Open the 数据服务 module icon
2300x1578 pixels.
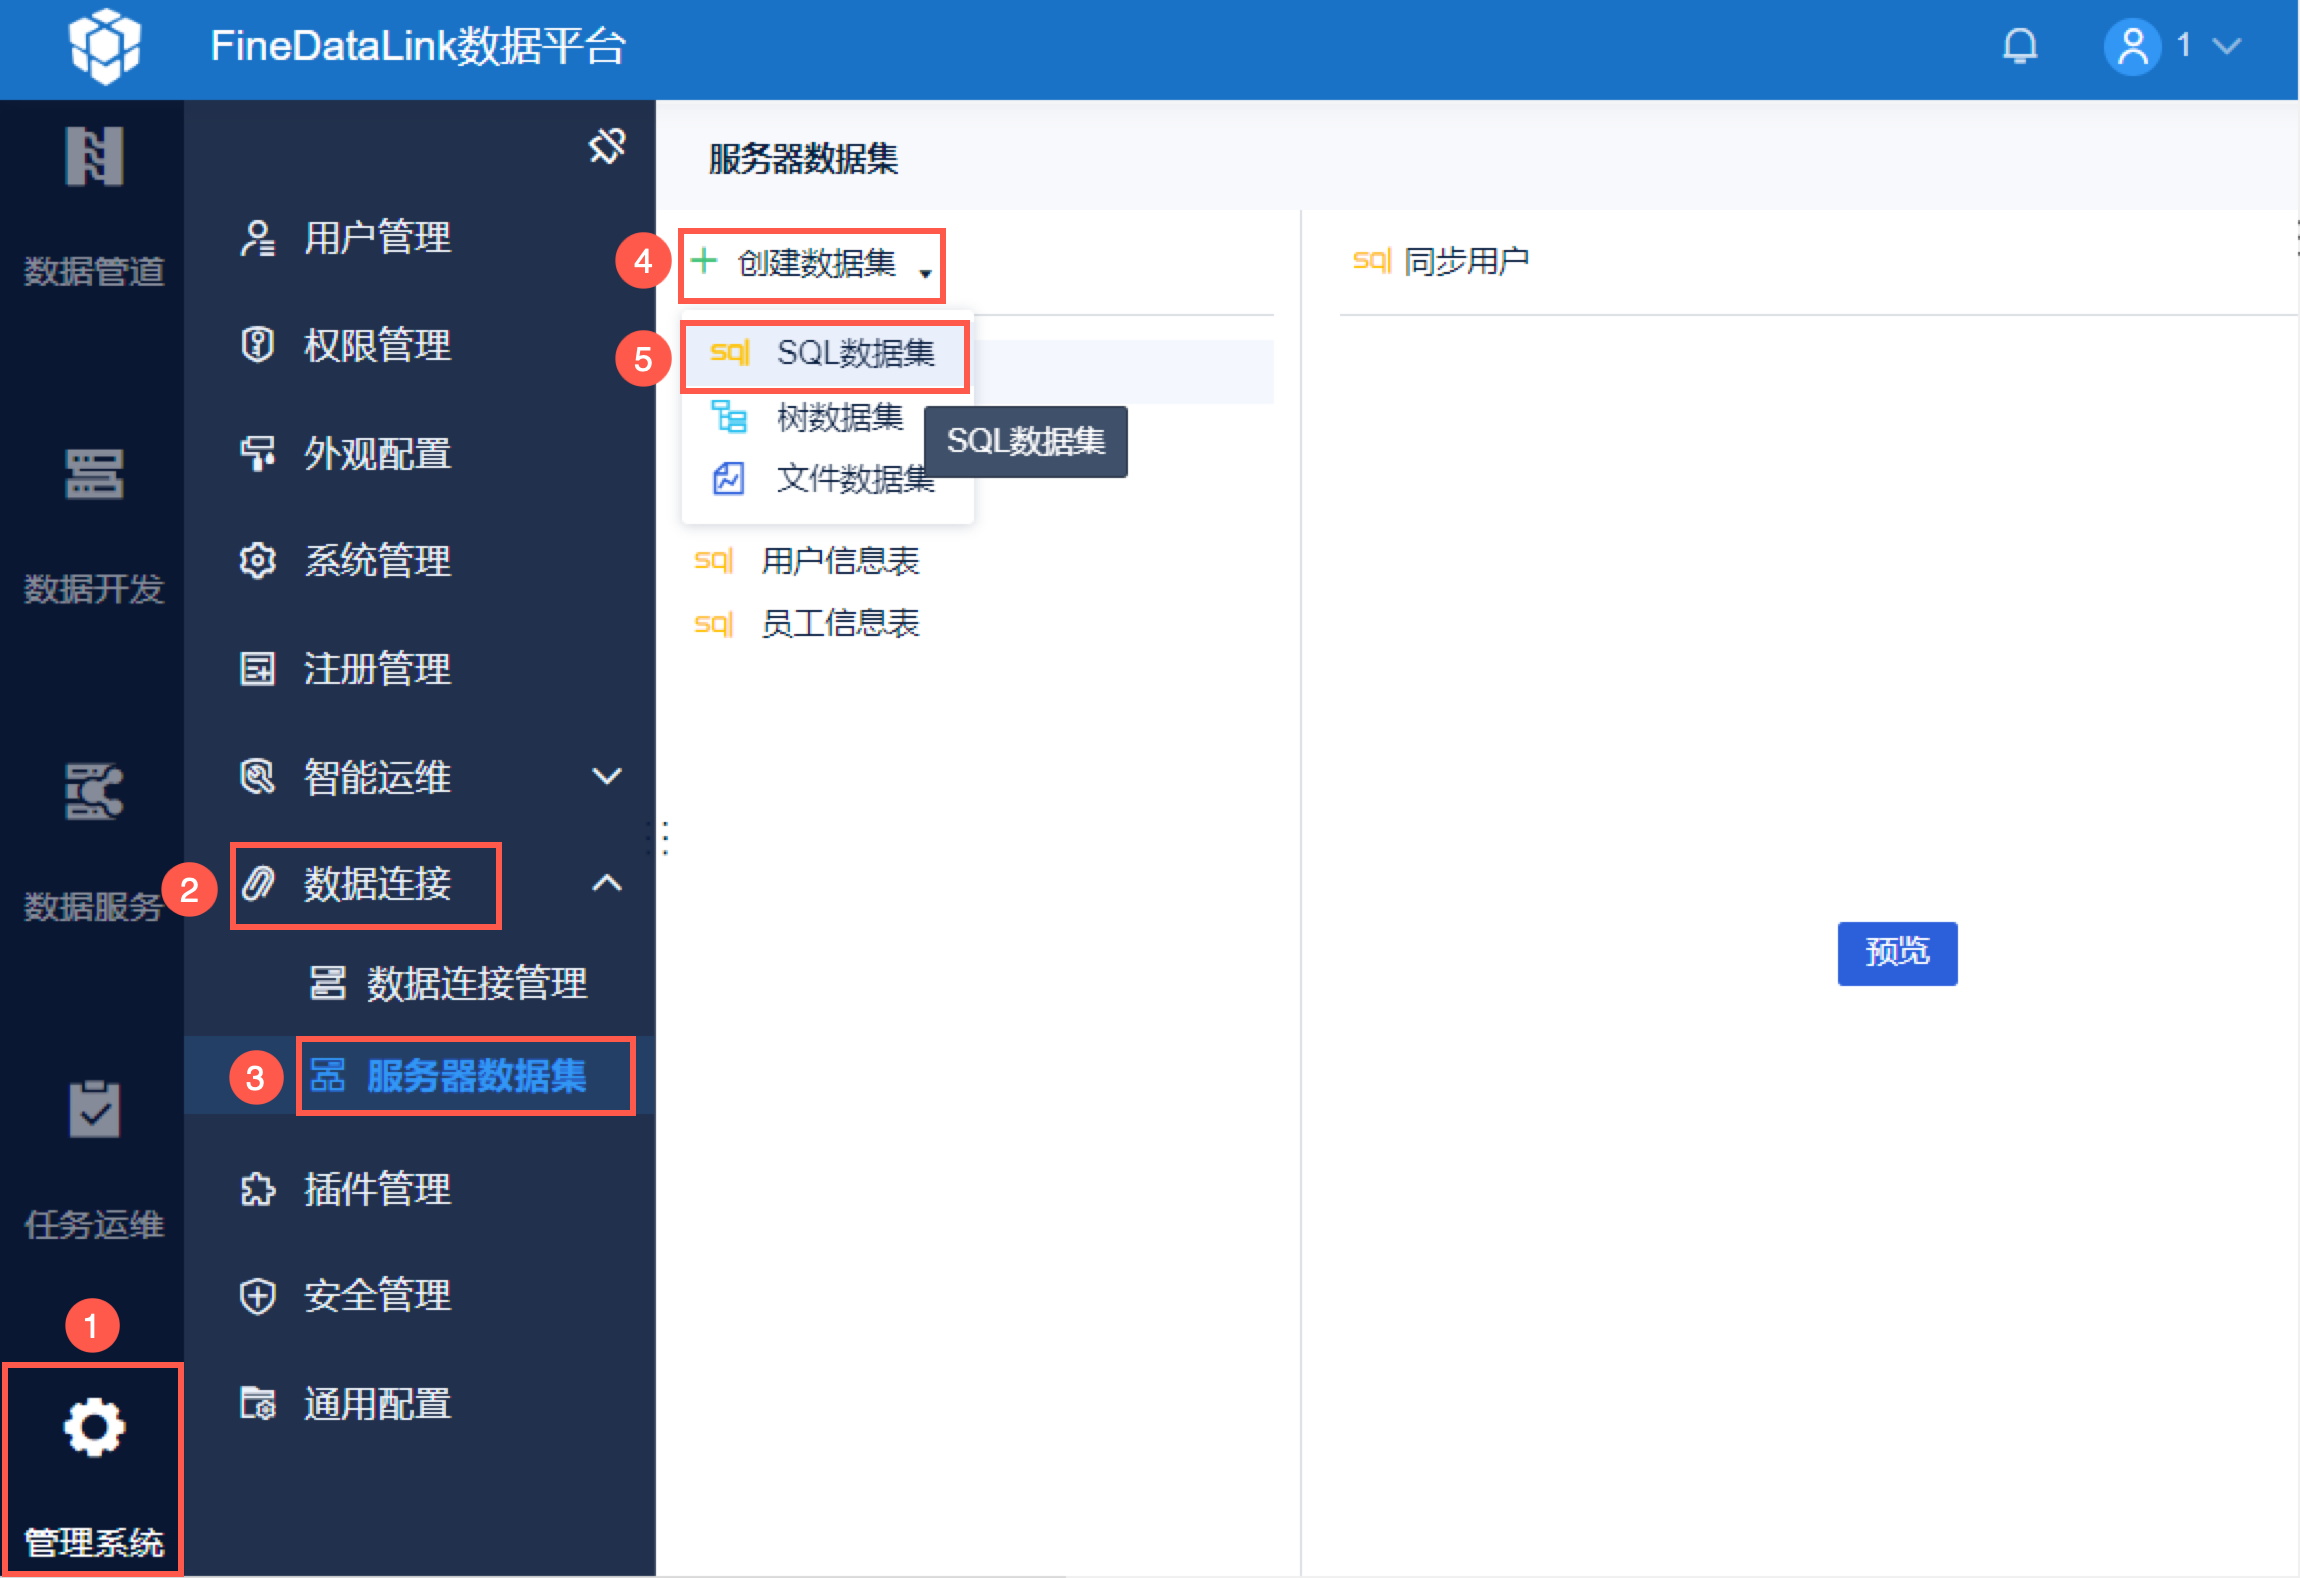pyautogui.click(x=94, y=791)
